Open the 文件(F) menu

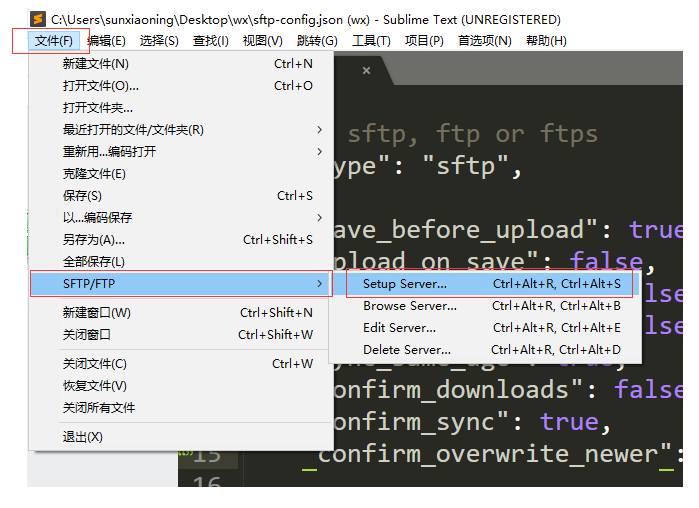click(x=53, y=41)
